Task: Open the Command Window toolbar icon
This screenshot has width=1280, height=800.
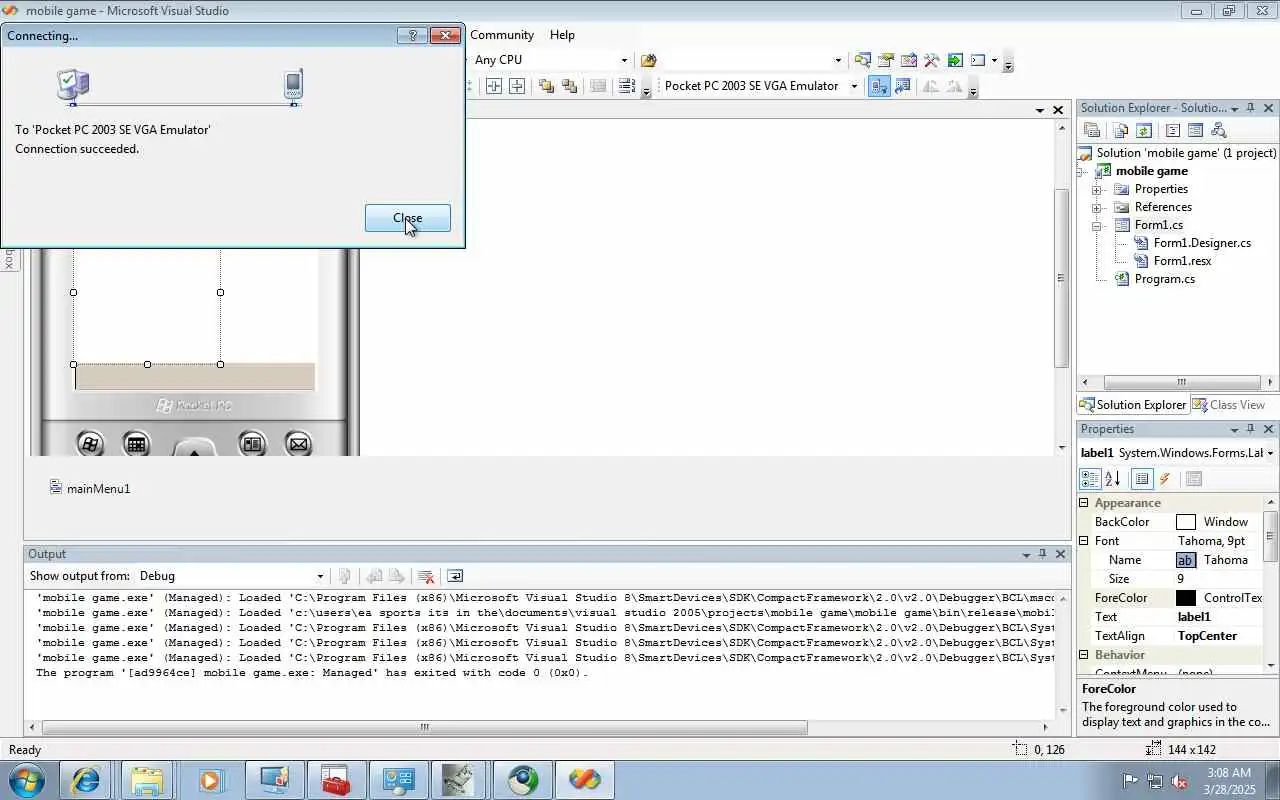Action: coord(978,60)
